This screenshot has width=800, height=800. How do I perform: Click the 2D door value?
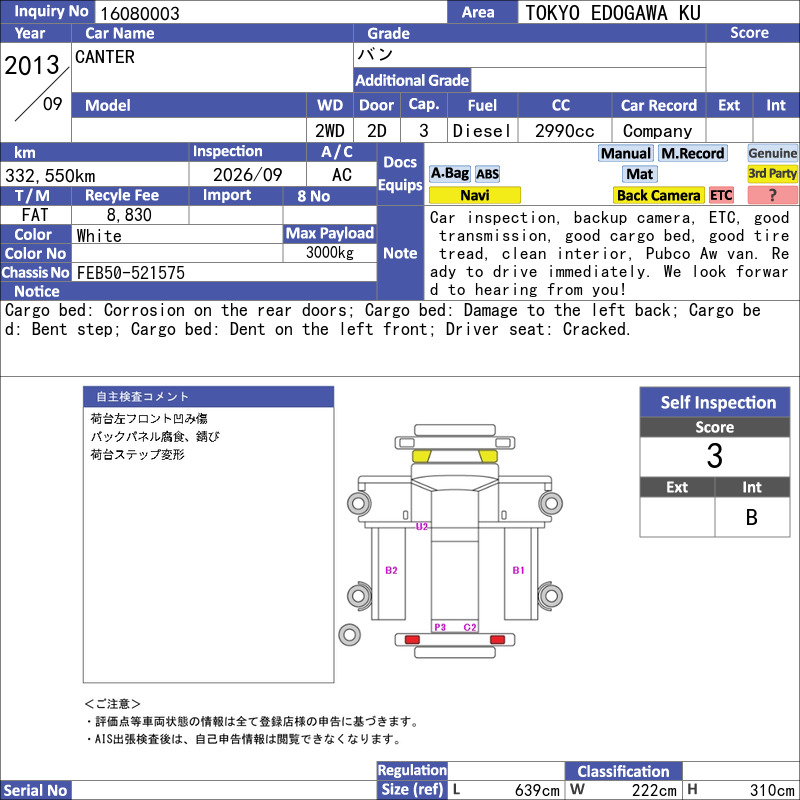tap(377, 131)
